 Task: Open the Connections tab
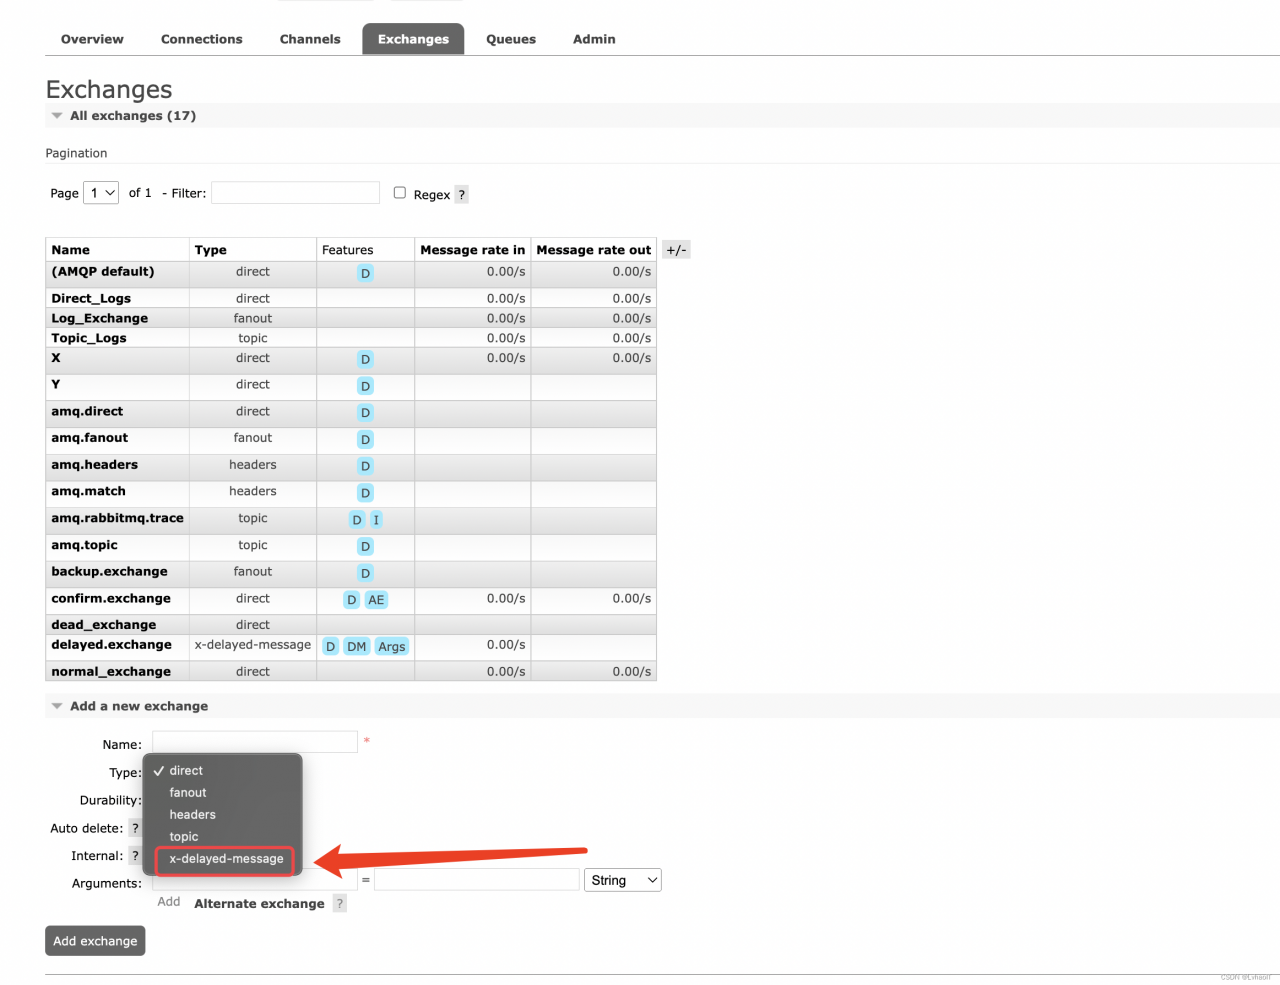tap(201, 39)
